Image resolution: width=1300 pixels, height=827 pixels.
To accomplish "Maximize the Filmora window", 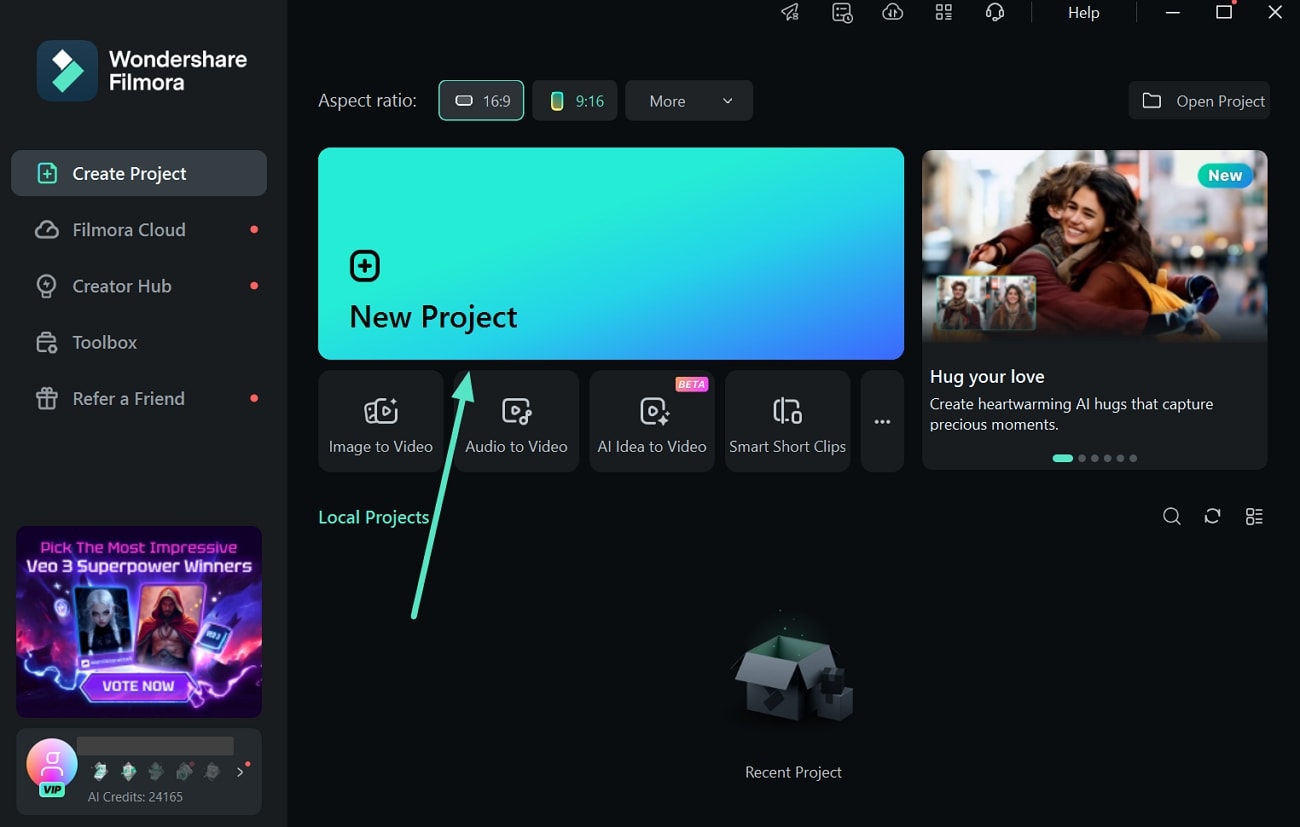I will tap(1224, 13).
